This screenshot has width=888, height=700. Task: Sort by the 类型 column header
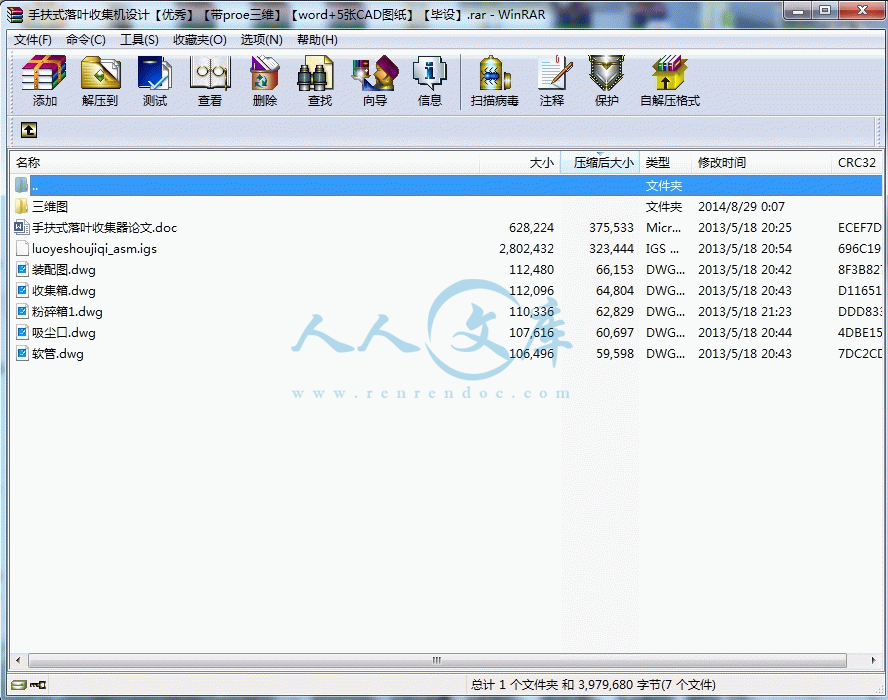(x=665, y=163)
